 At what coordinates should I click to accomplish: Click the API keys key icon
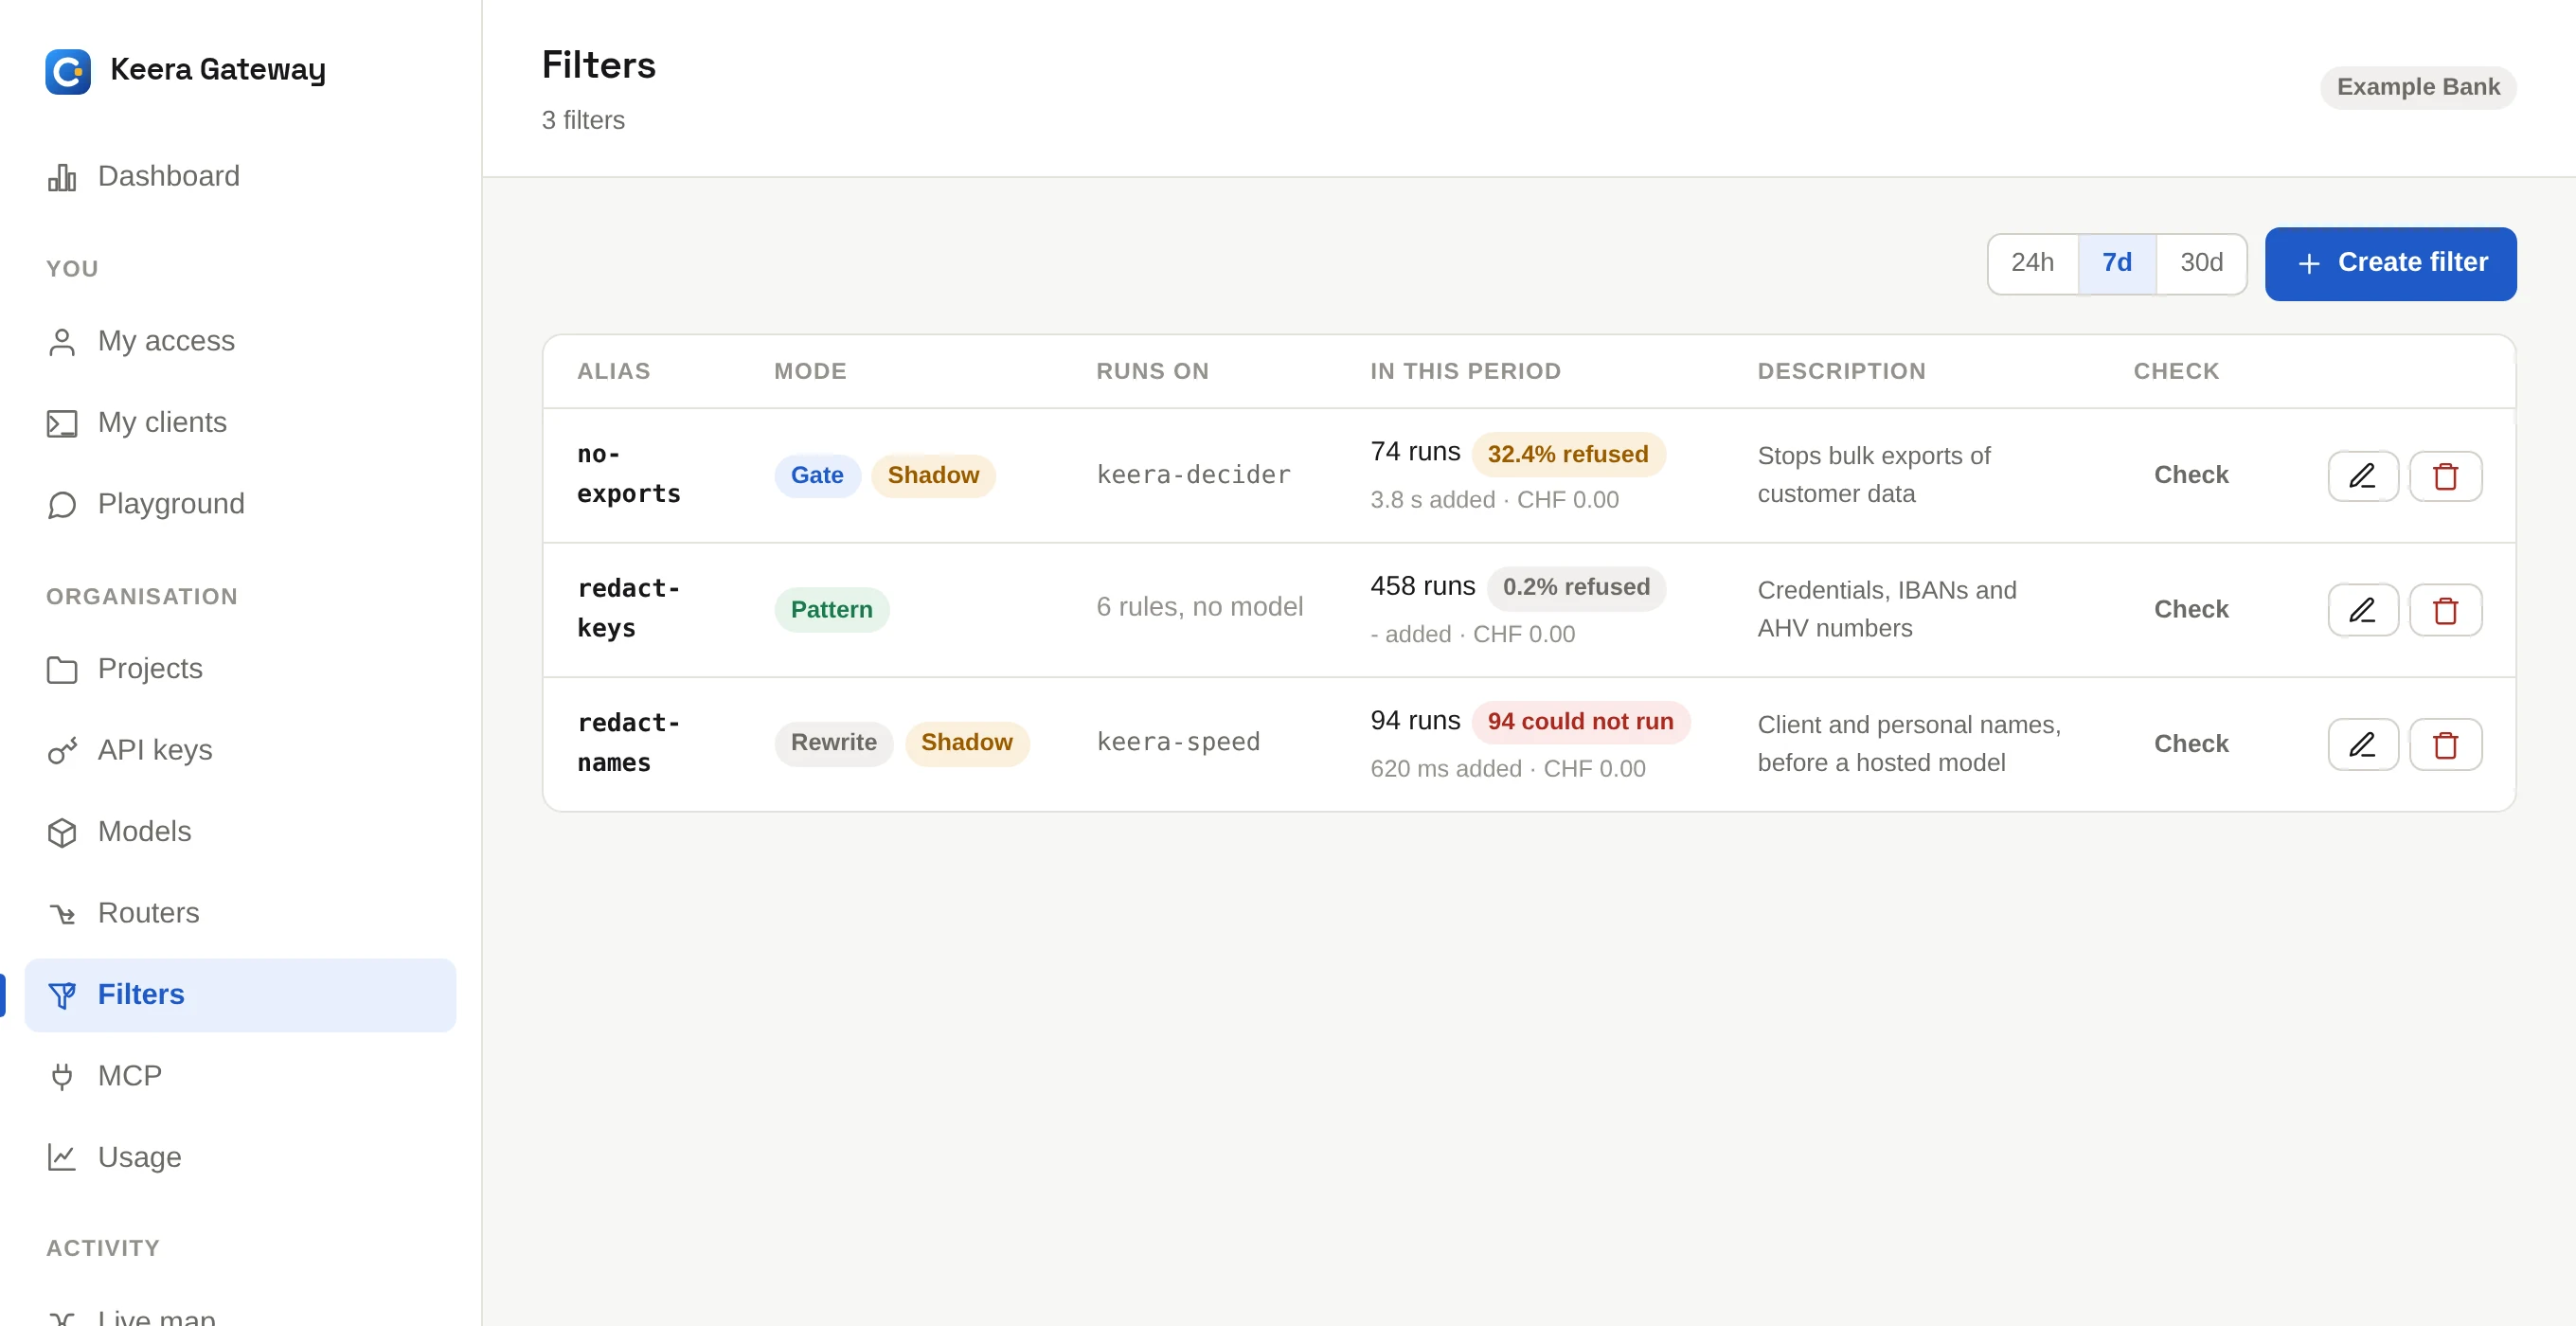pyautogui.click(x=62, y=750)
